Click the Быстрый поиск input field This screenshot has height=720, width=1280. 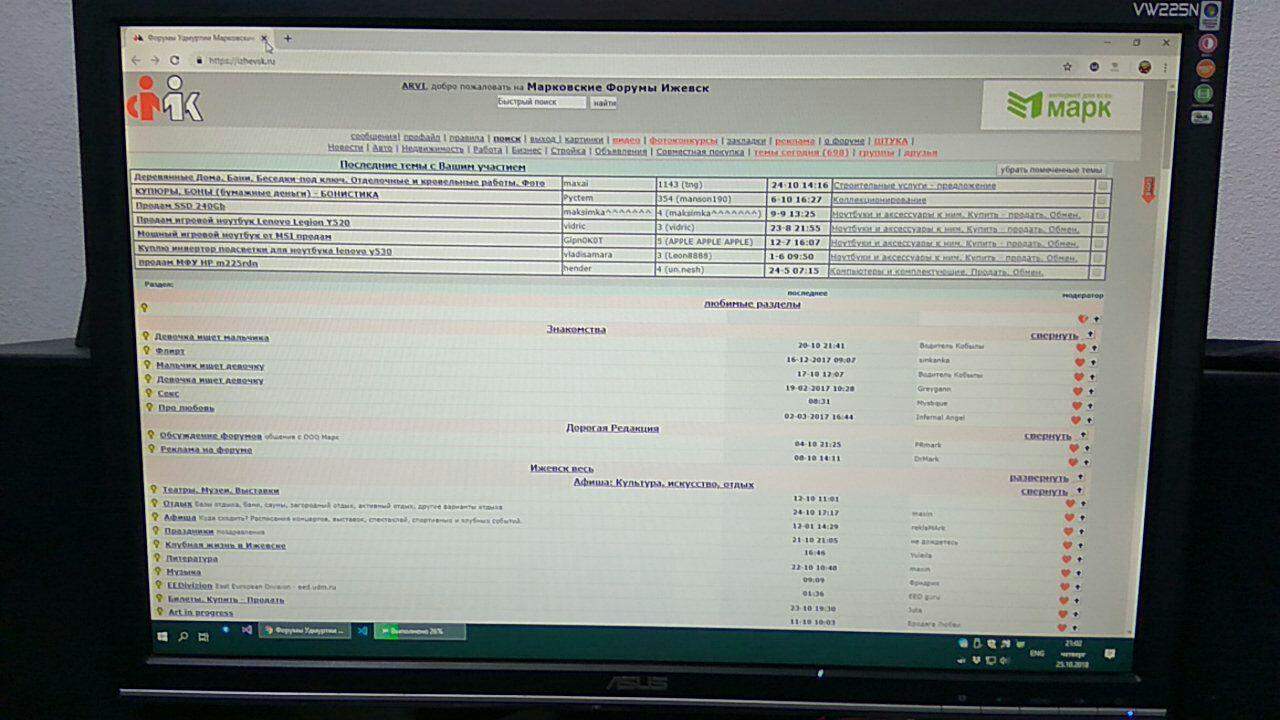[x=541, y=102]
